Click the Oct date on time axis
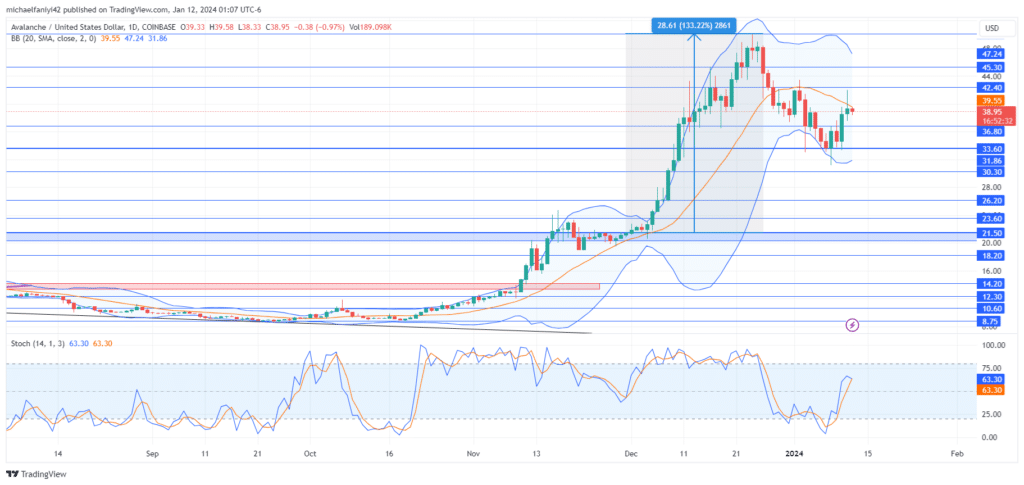This screenshot has width=1024, height=485. coord(310,453)
